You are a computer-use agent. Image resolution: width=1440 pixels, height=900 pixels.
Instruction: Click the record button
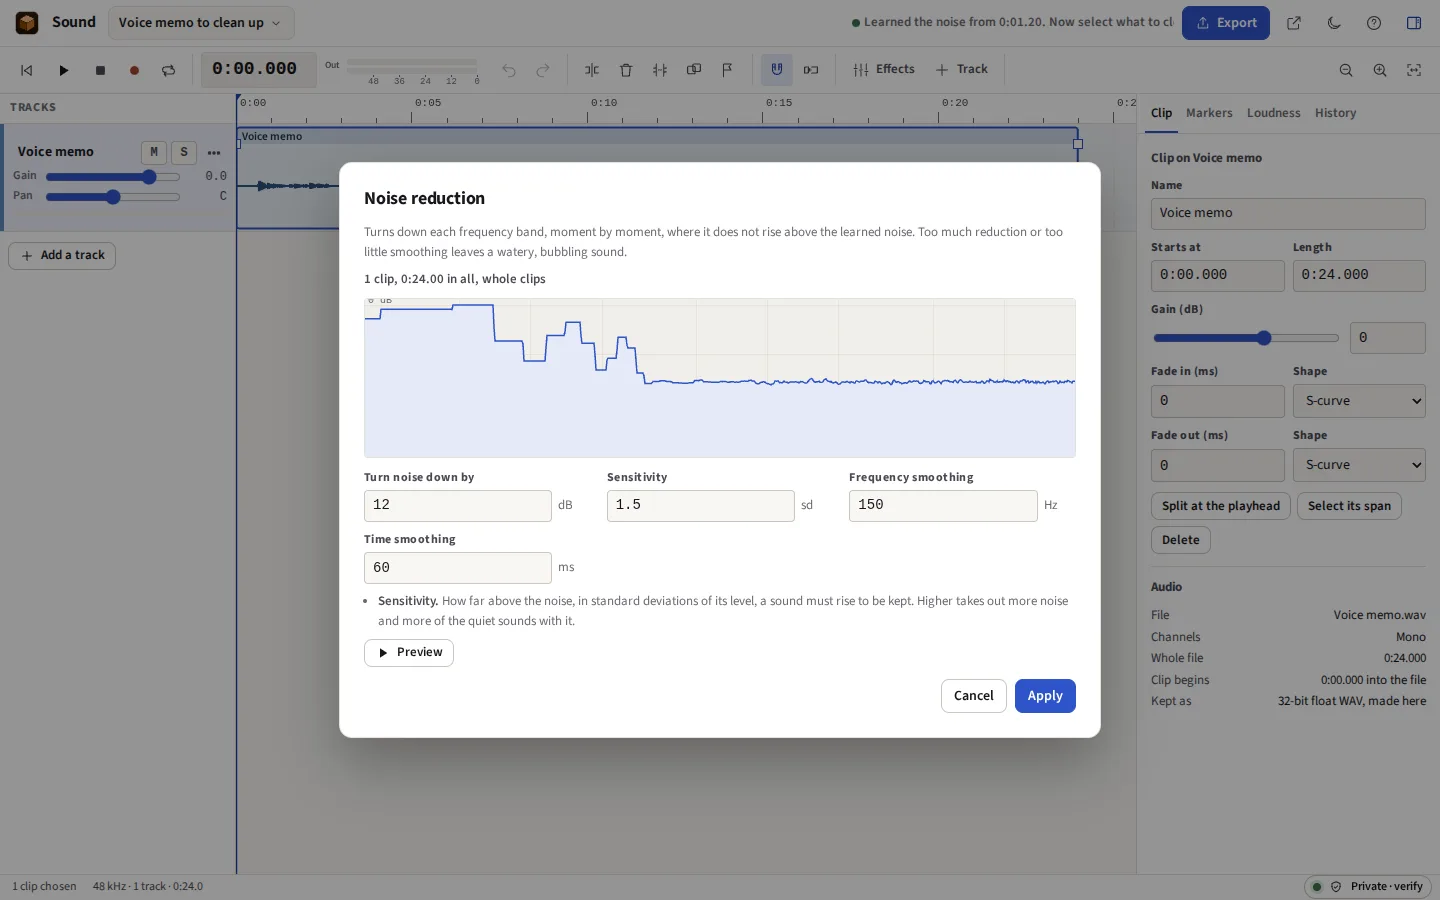click(x=134, y=70)
